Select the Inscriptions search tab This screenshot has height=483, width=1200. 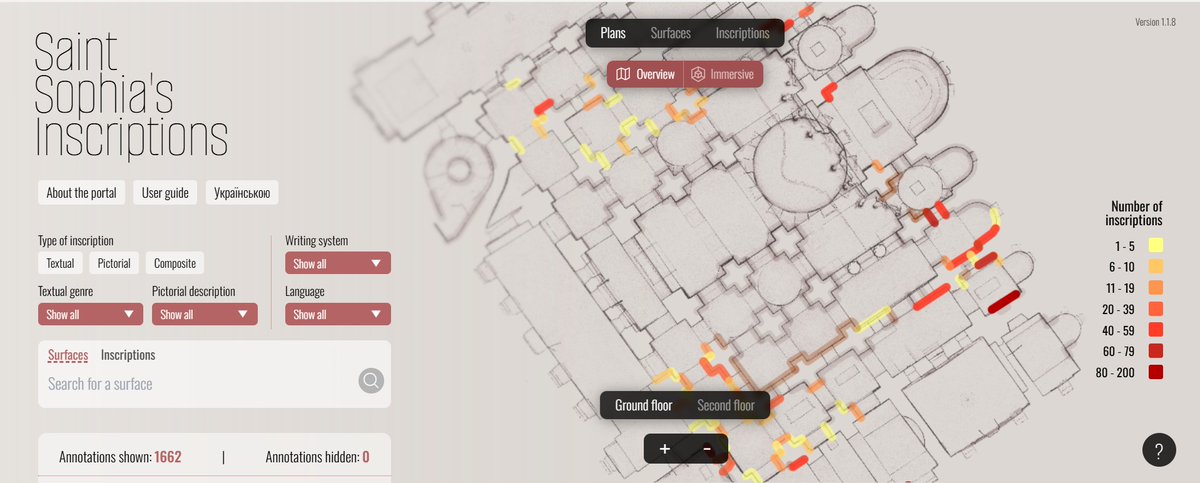pos(128,355)
